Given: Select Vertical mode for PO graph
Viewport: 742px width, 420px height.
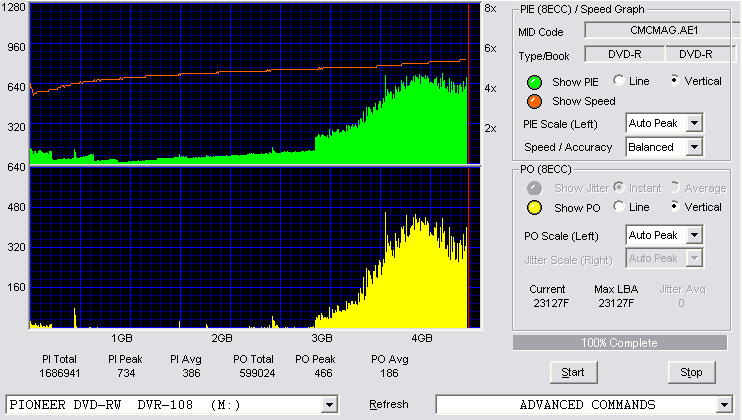Looking at the screenshot, I should pyautogui.click(x=675, y=207).
